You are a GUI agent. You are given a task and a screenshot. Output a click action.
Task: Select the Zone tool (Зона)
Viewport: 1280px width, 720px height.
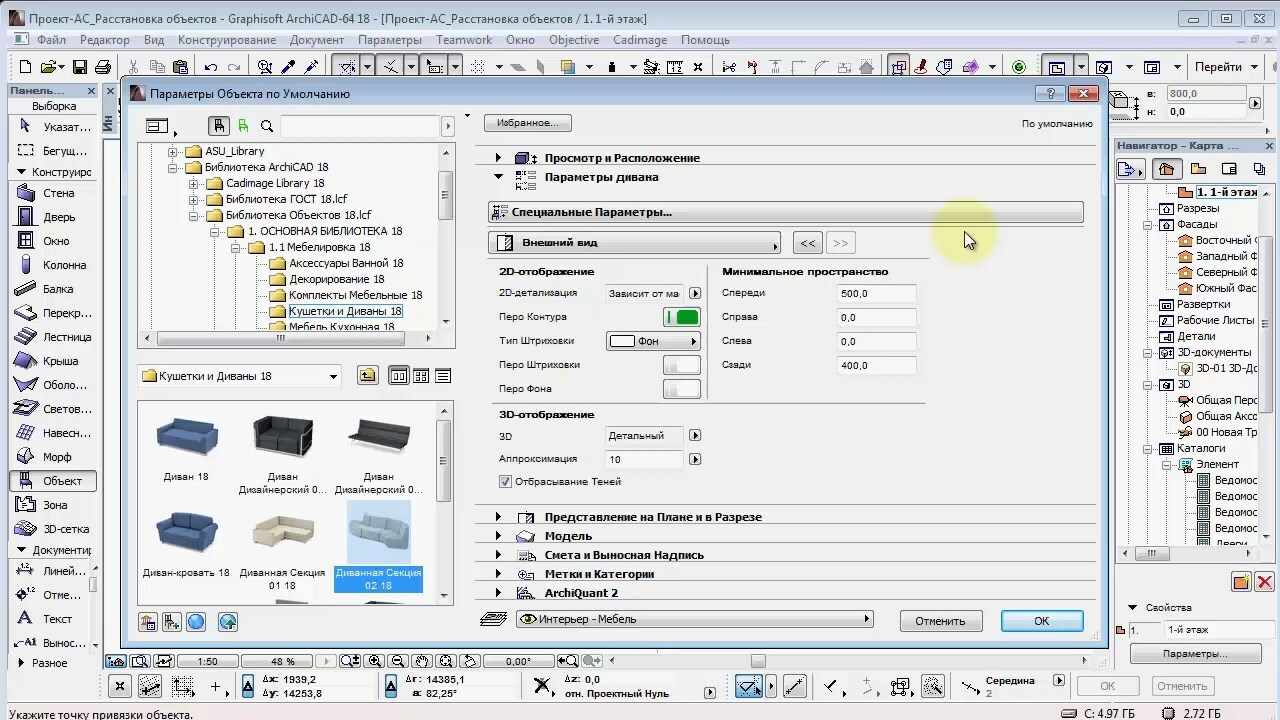coord(53,505)
